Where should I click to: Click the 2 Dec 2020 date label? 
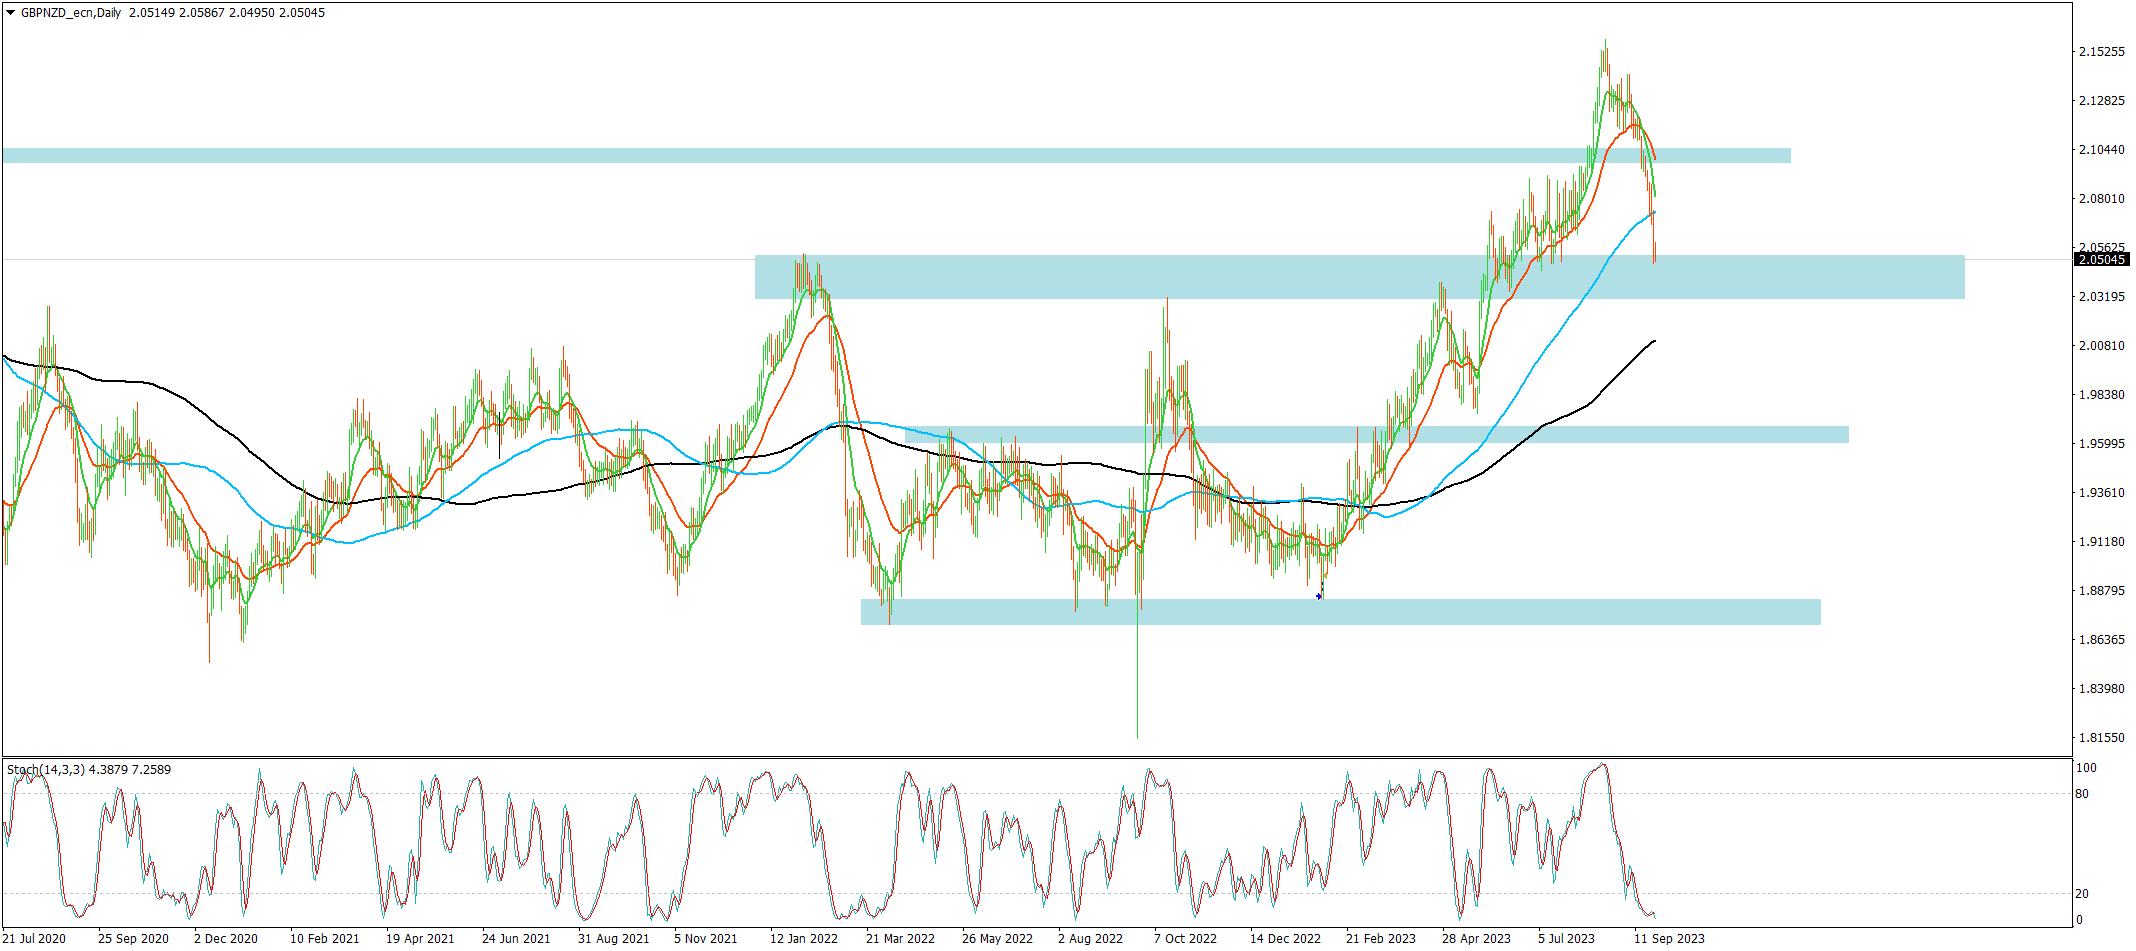point(226,939)
